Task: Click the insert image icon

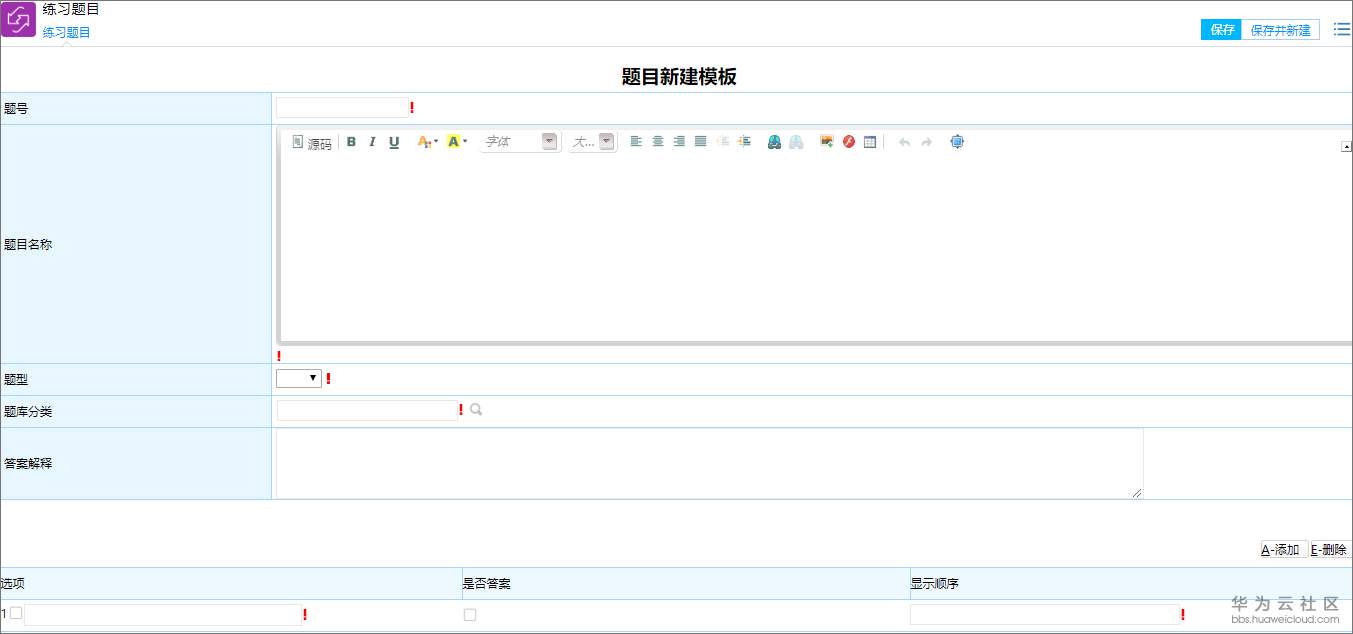Action: tap(825, 141)
